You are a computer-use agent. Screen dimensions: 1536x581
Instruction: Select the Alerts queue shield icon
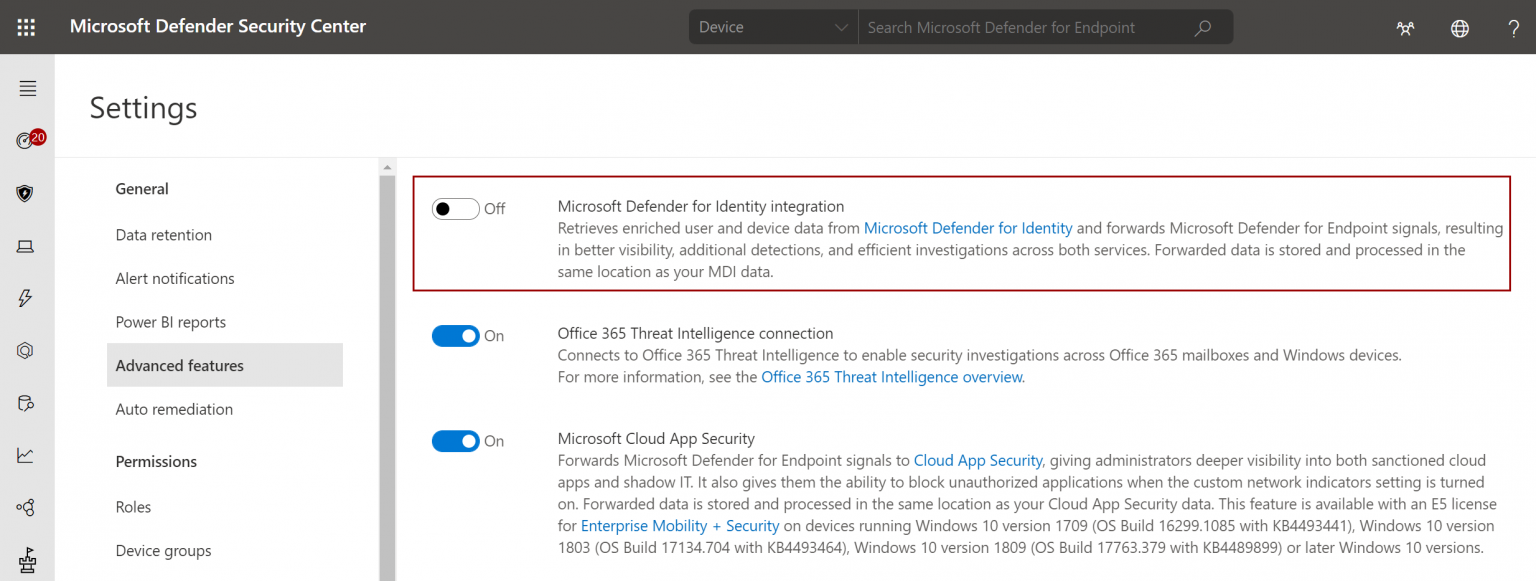pos(26,193)
